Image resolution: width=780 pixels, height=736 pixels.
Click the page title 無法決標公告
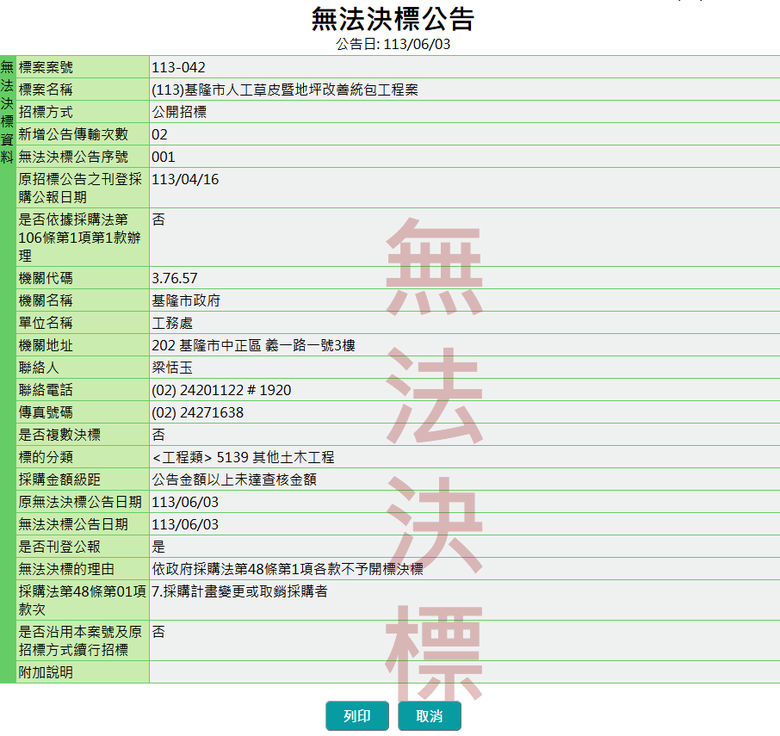click(x=393, y=19)
